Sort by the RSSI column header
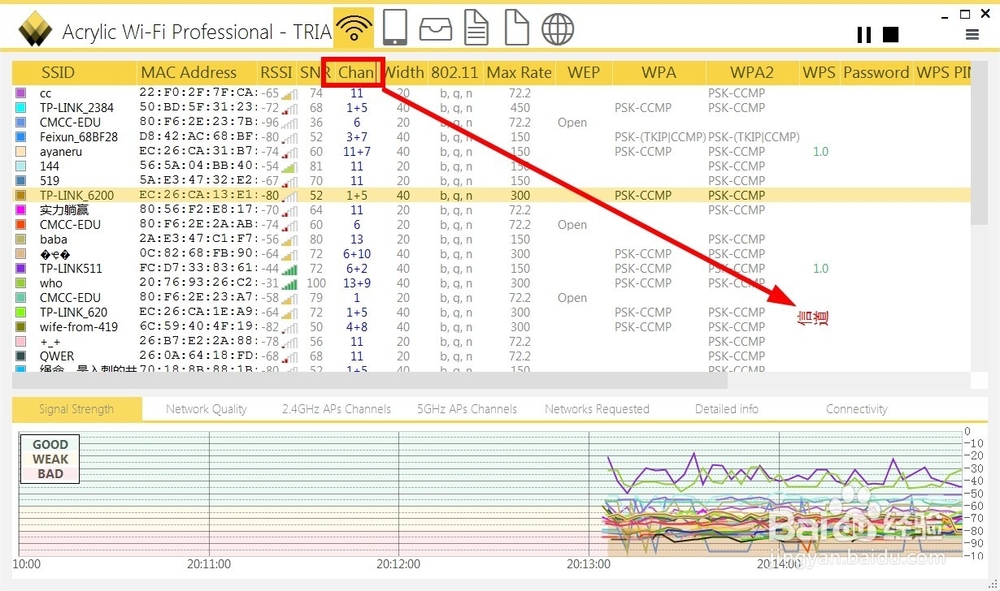 (276, 73)
